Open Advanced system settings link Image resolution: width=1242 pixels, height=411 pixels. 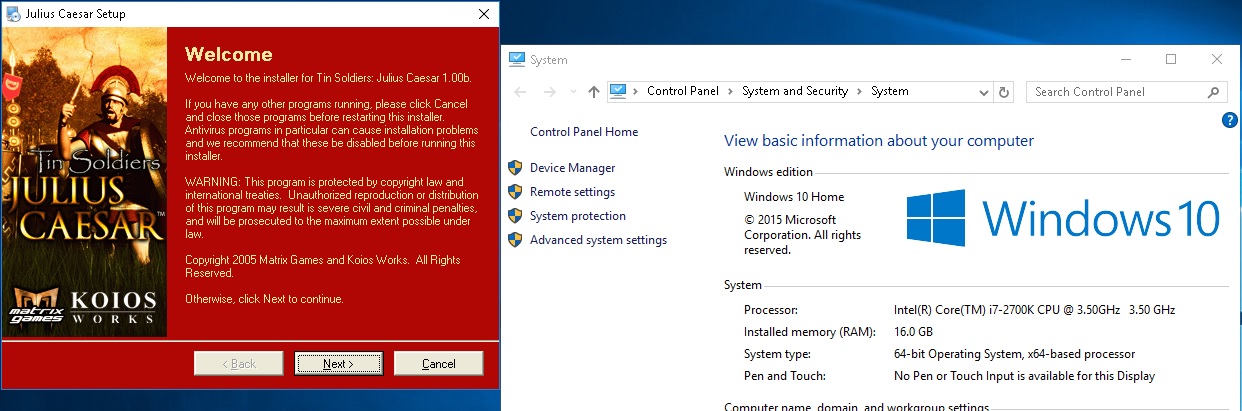(x=598, y=240)
